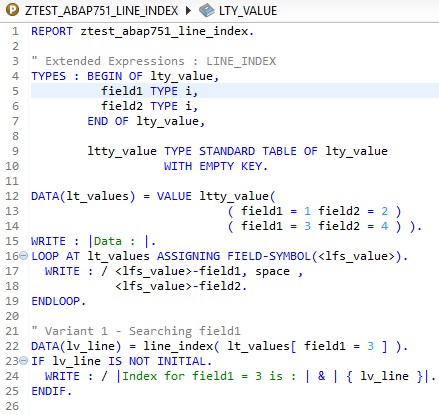Click 'lty_value,' on the TYPES line 4
This screenshot has height=415, width=439.
coord(185,76)
